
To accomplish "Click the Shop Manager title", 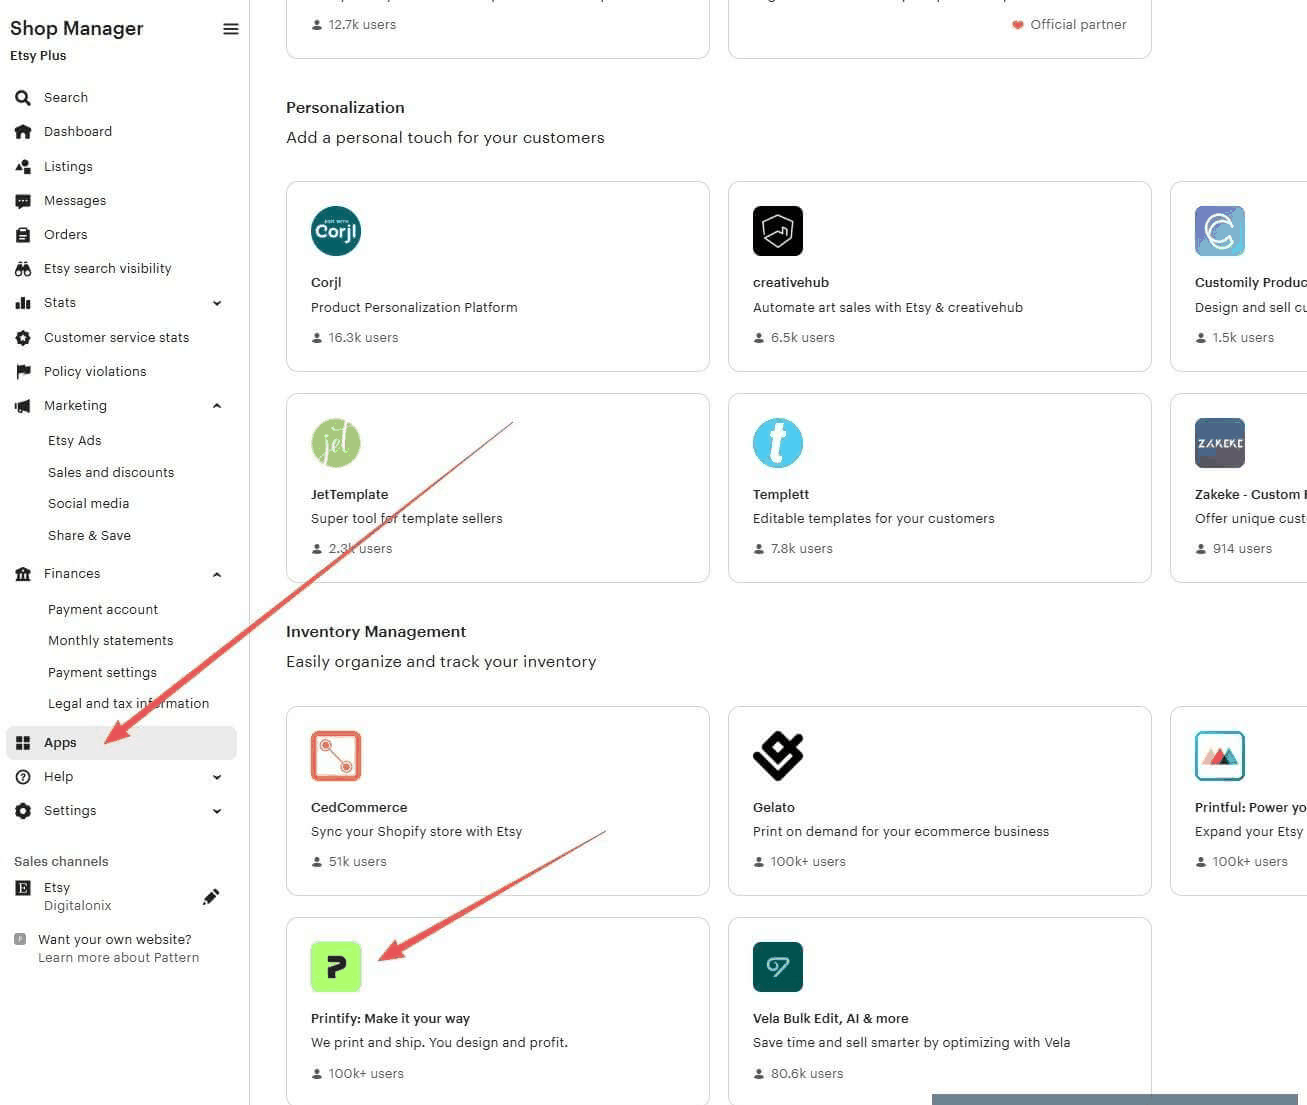I will pyautogui.click(x=77, y=29).
